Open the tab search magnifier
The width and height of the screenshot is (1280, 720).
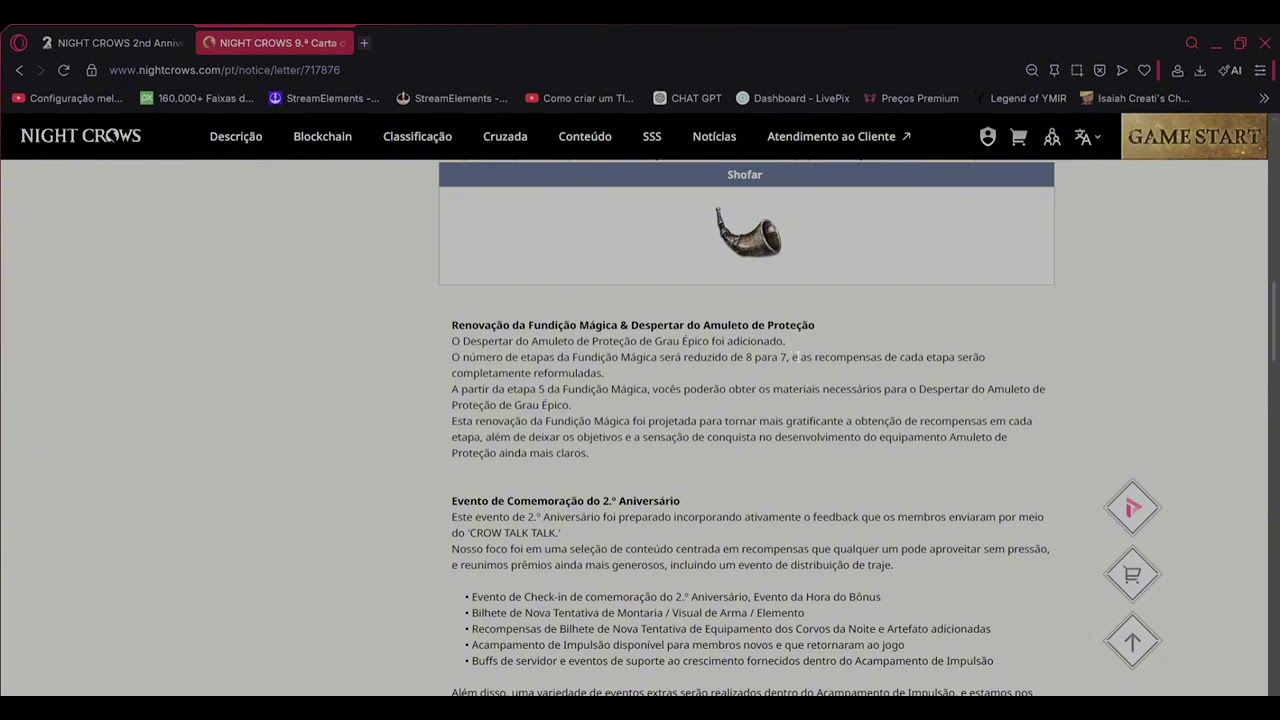pyautogui.click(x=1192, y=43)
